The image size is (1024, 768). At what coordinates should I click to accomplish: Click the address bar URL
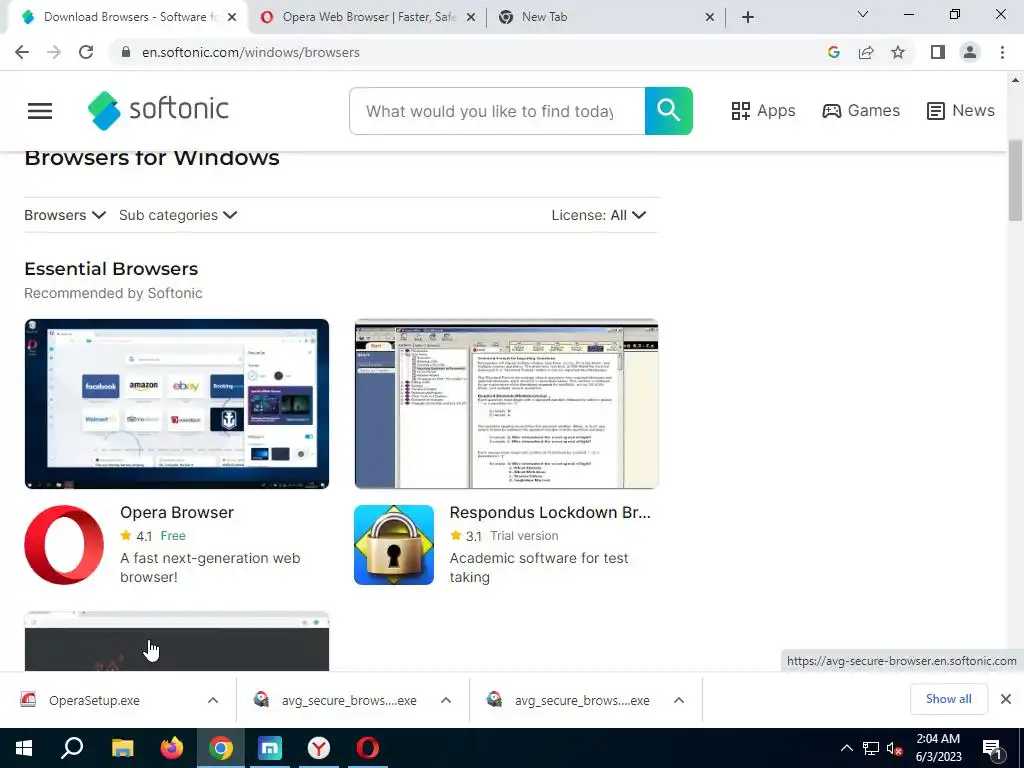(x=251, y=52)
